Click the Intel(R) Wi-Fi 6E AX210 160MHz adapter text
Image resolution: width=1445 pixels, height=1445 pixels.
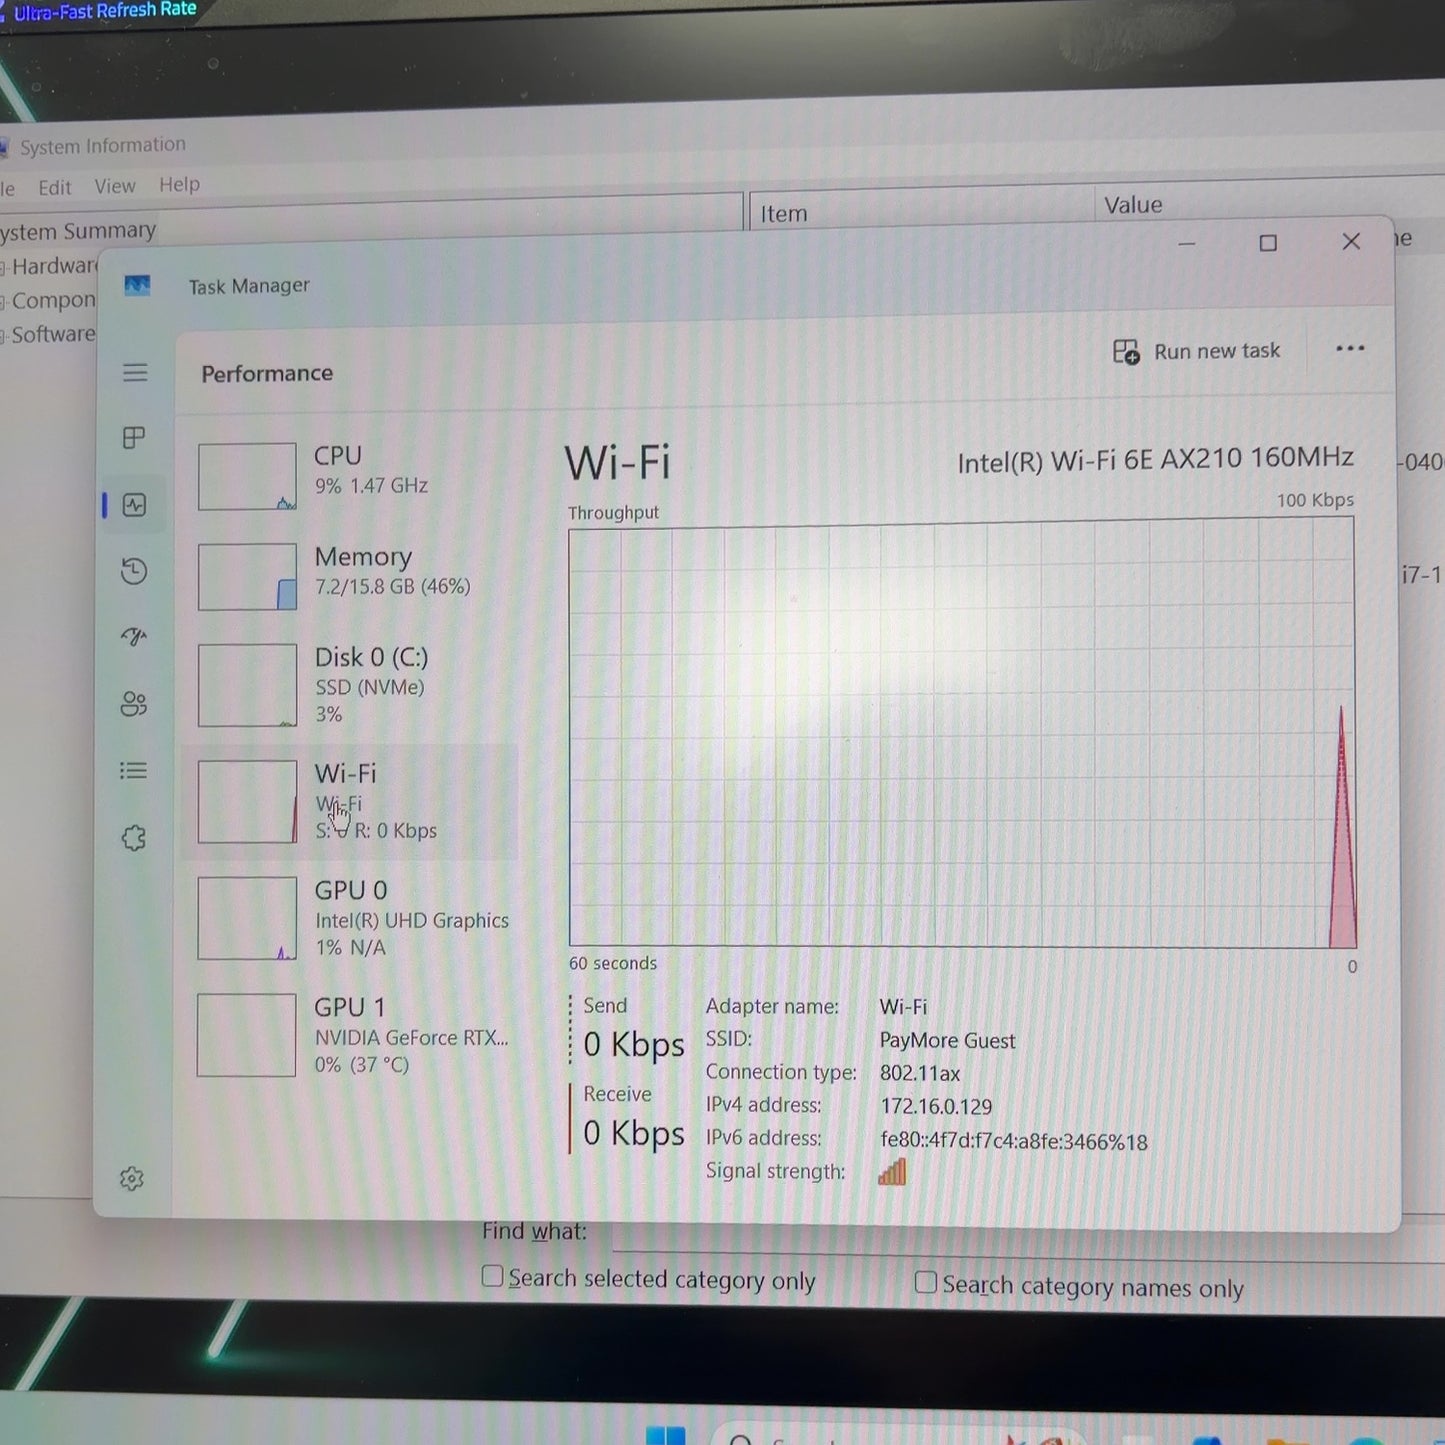(1155, 460)
